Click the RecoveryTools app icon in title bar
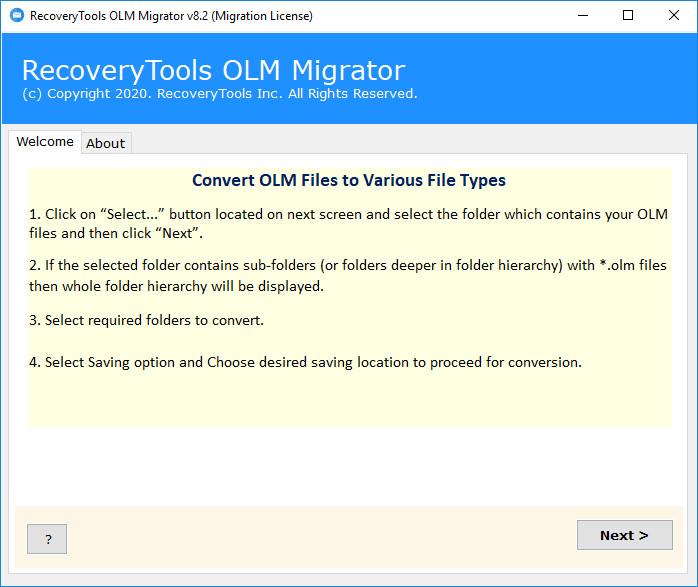This screenshot has height=587, width=698. (x=17, y=16)
